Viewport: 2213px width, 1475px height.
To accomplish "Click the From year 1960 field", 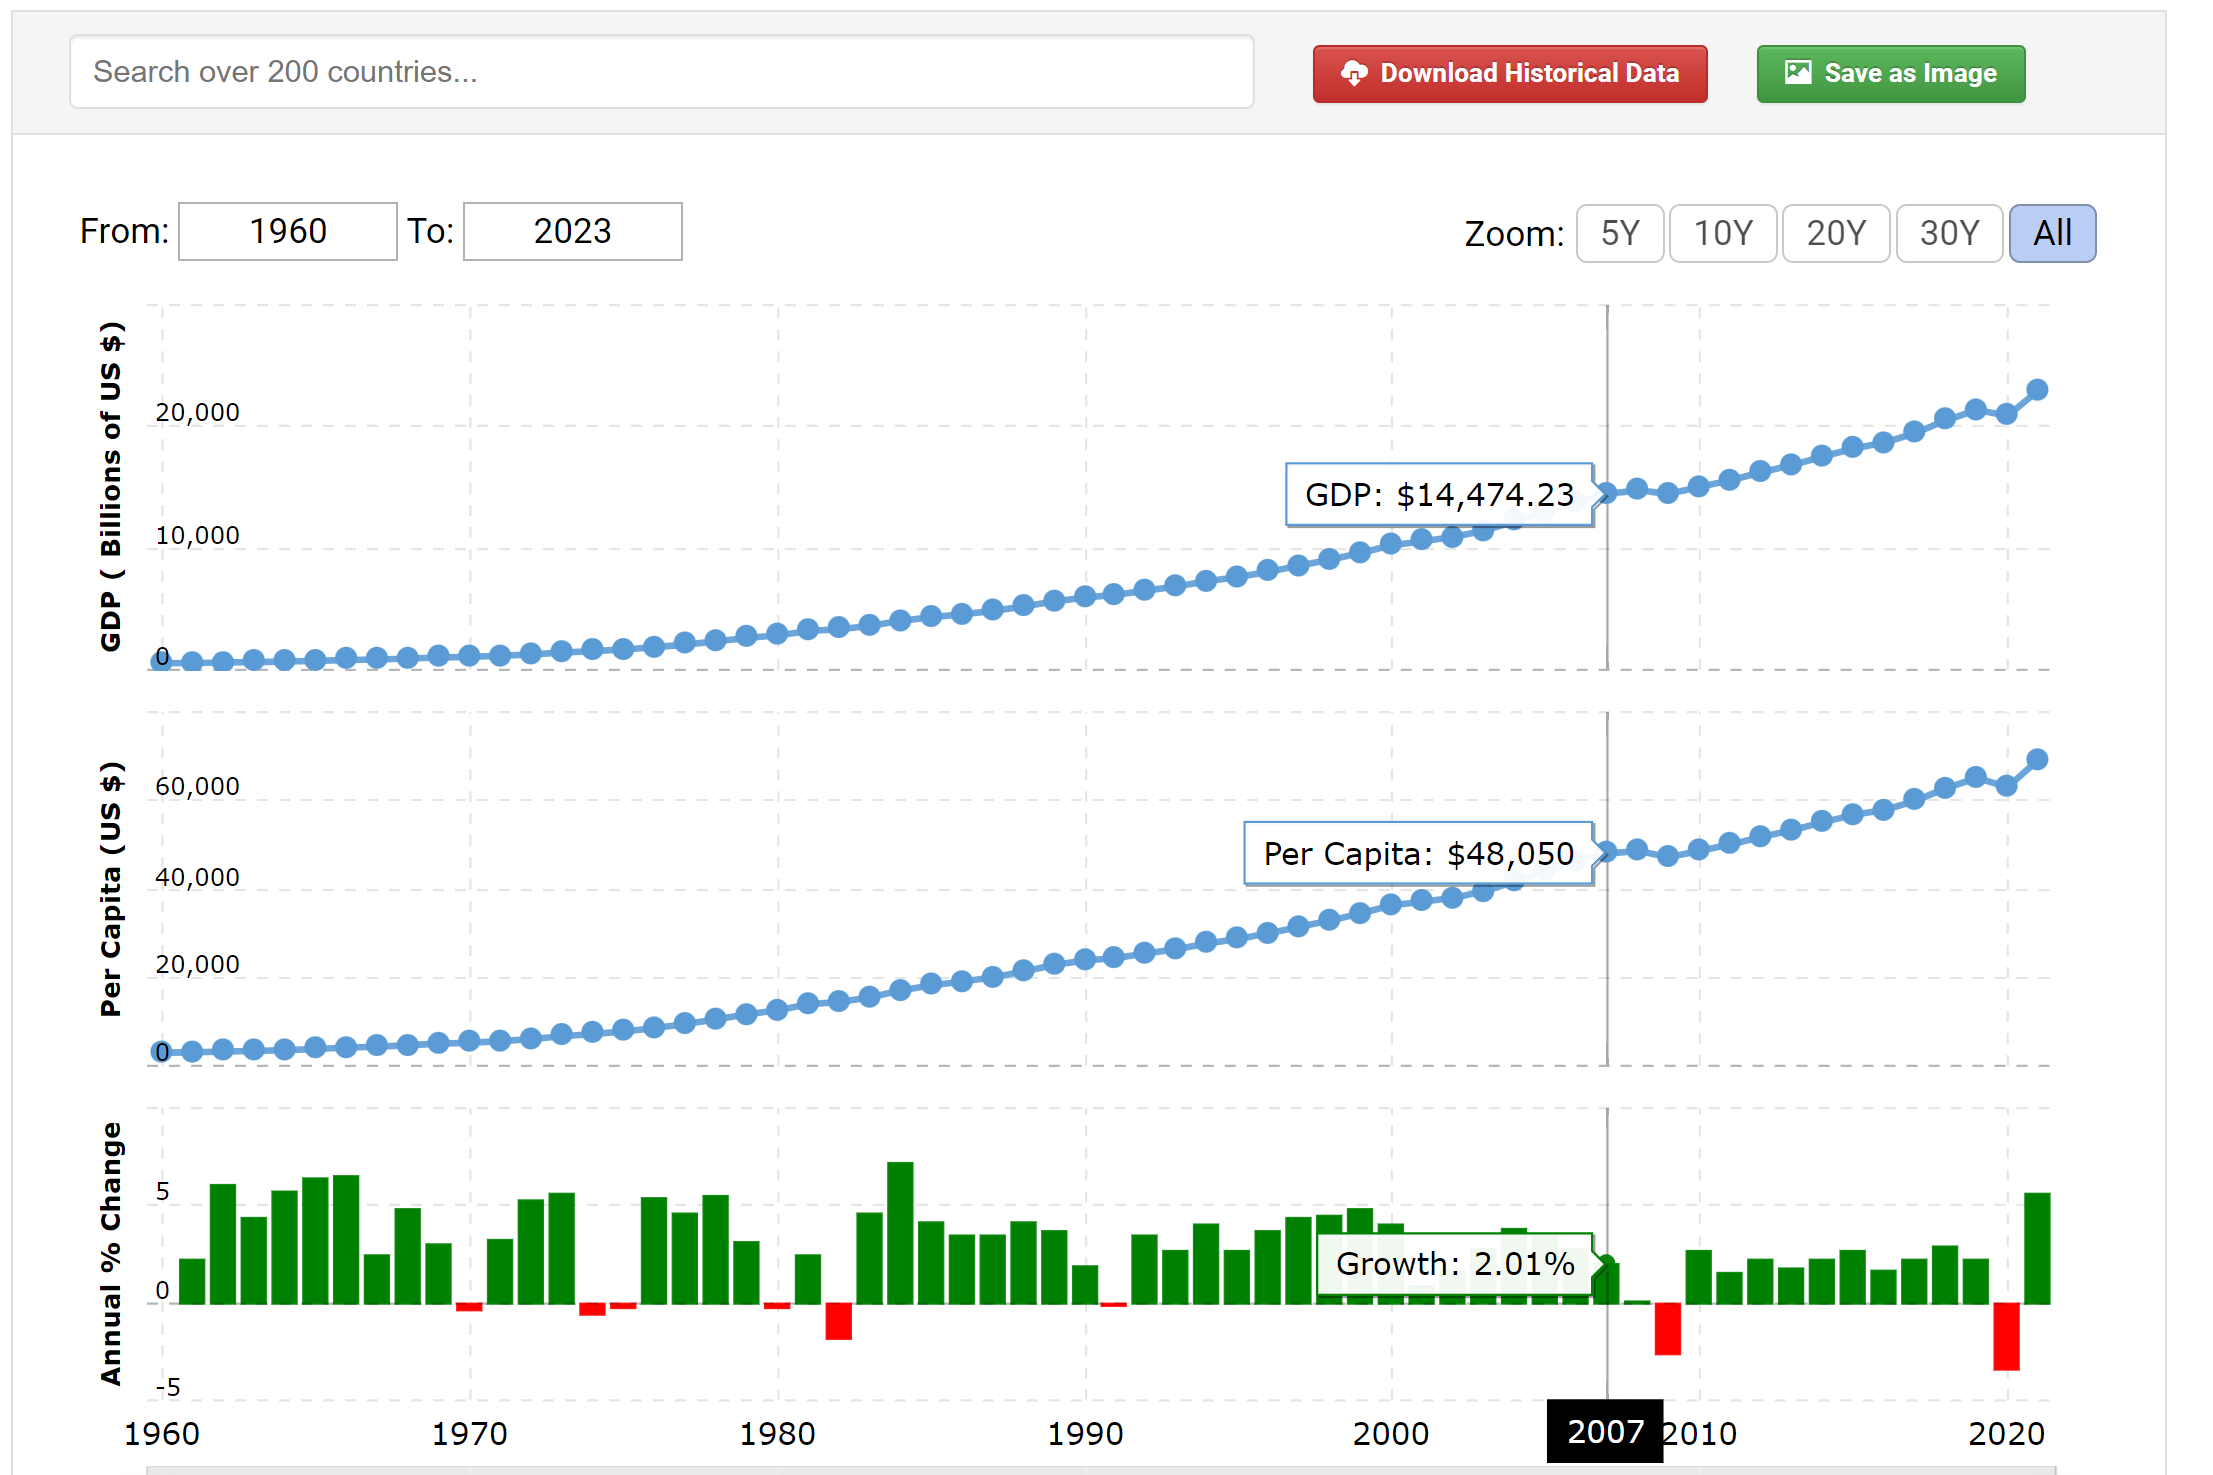I will coord(288,232).
